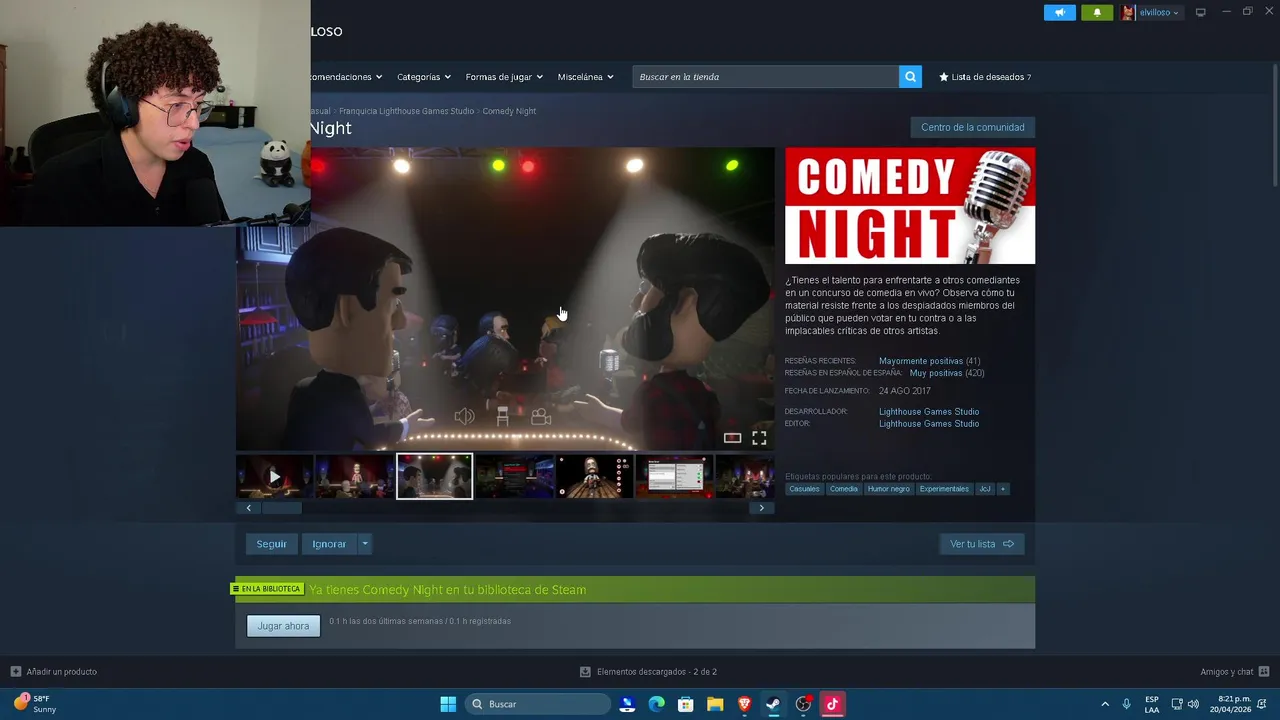1280x720 pixels.
Task: Open OBS Studio from taskbar
Action: pos(803,704)
